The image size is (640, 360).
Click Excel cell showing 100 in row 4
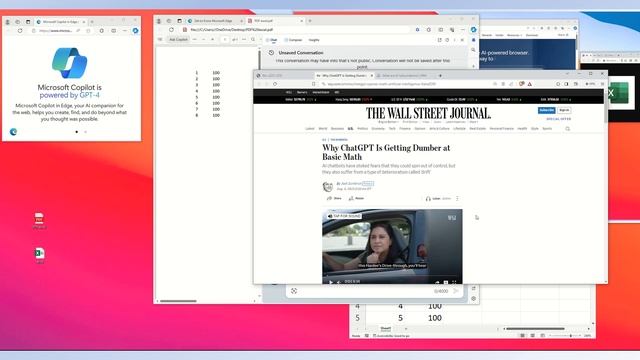(435, 306)
